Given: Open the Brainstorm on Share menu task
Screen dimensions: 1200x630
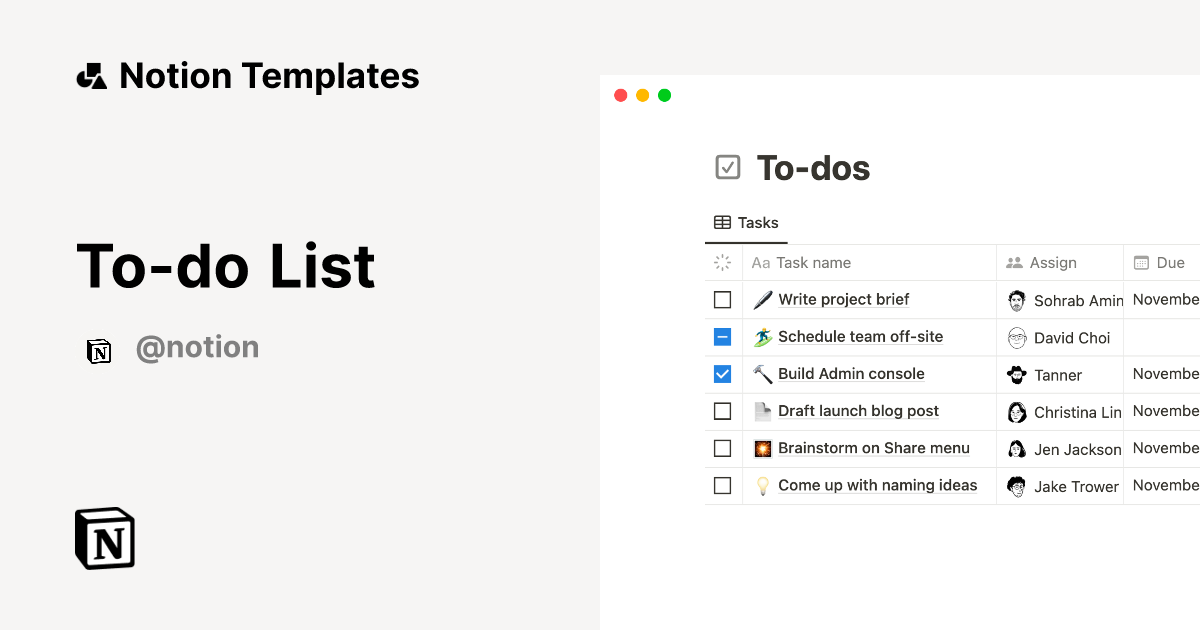Looking at the screenshot, I should click(874, 448).
